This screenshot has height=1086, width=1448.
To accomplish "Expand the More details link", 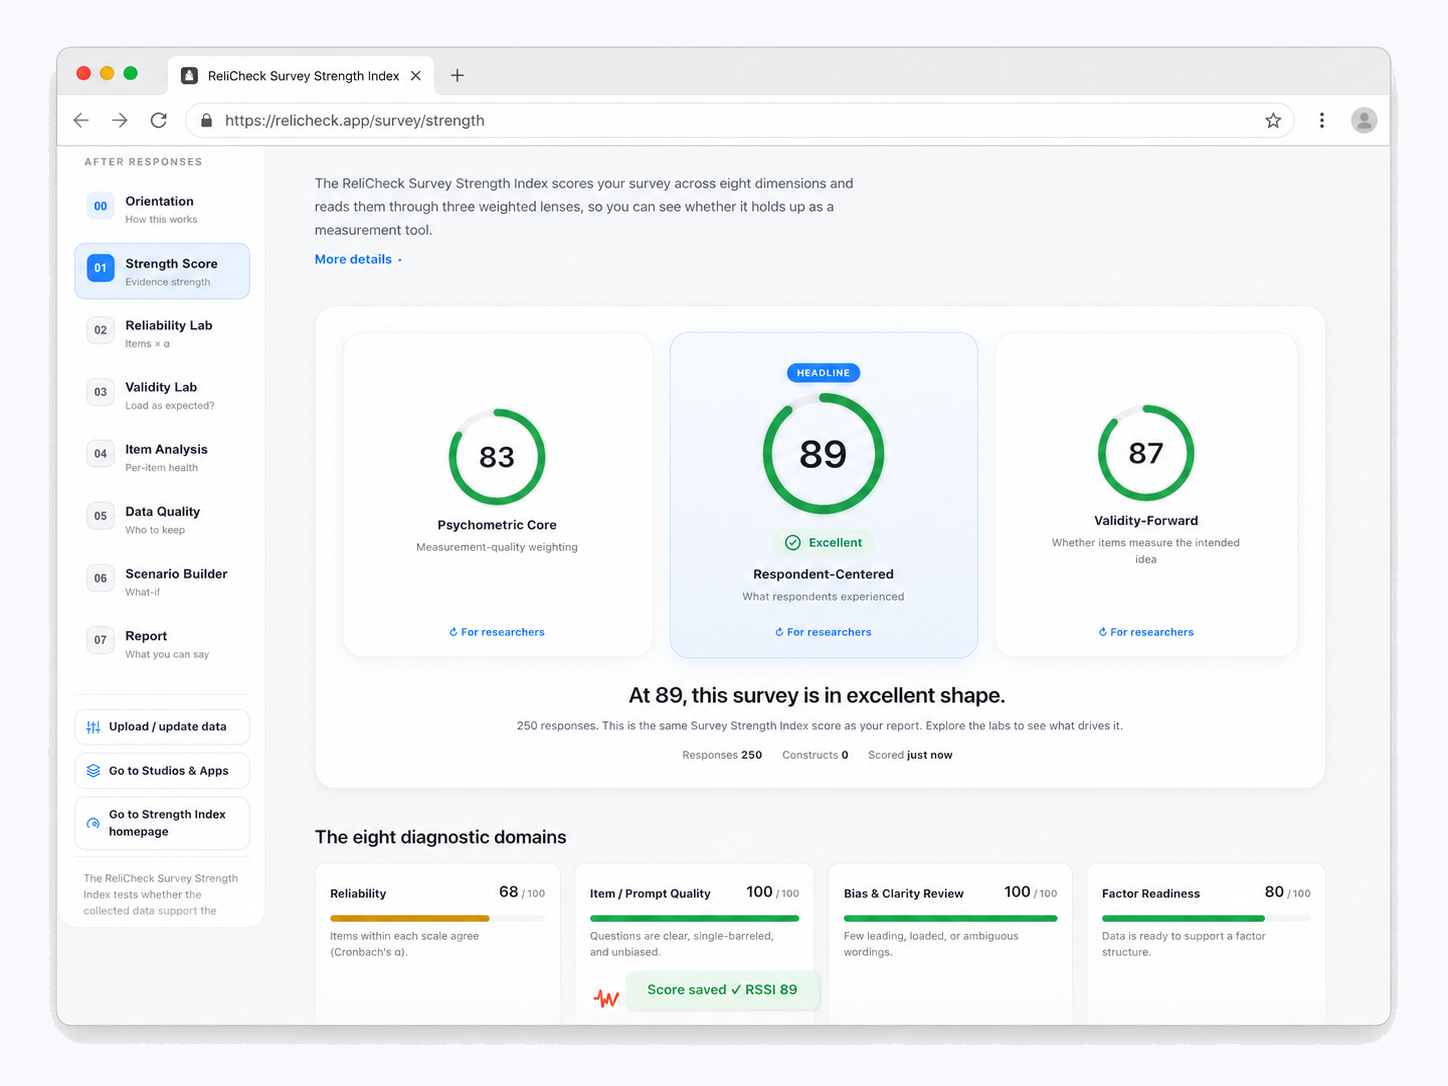I will (358, 259).
